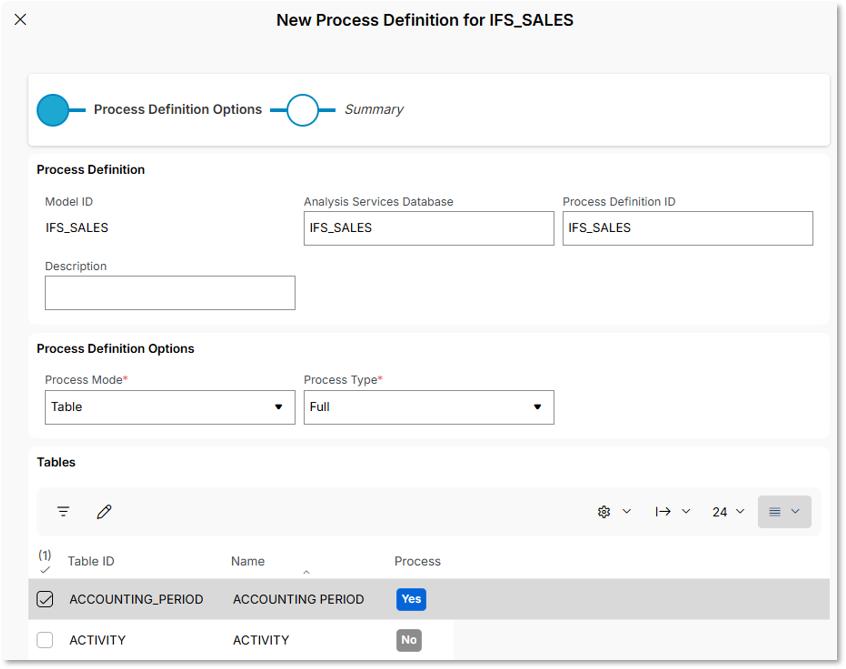Click the ACCOUNTING PERIOD name cell
The height and width of the screenshot is (669, 846).
[x=298, y=599]
